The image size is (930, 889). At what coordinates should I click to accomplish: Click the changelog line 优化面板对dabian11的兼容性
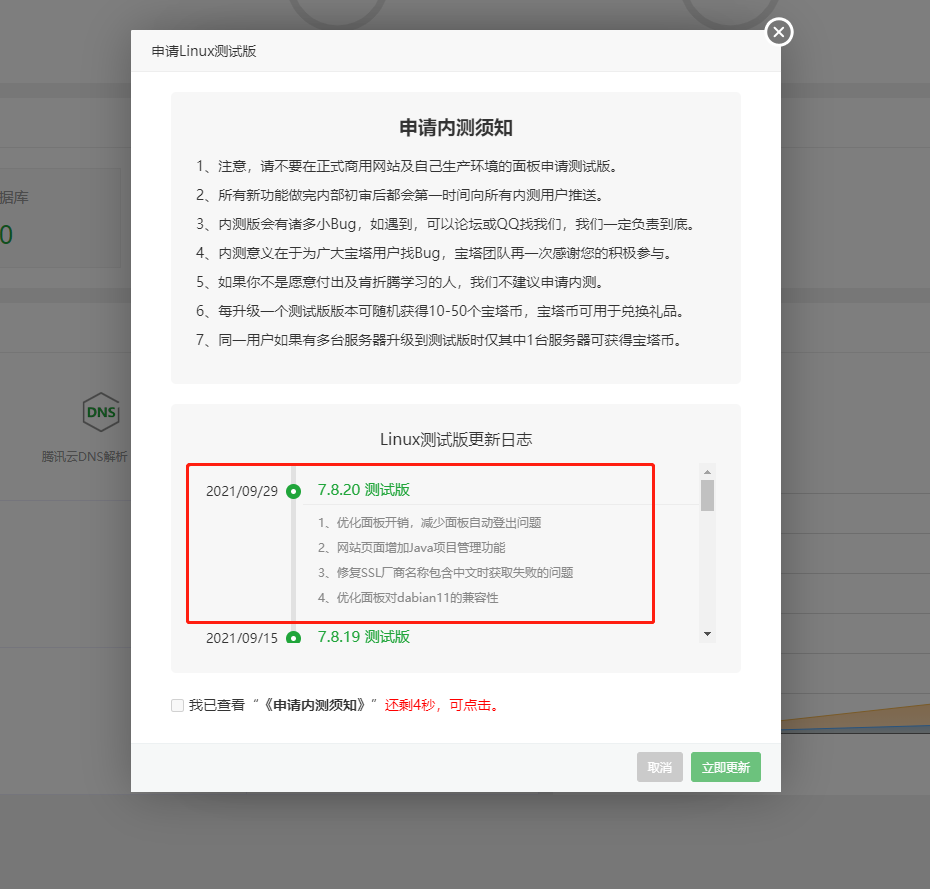[x=408, y=598]
